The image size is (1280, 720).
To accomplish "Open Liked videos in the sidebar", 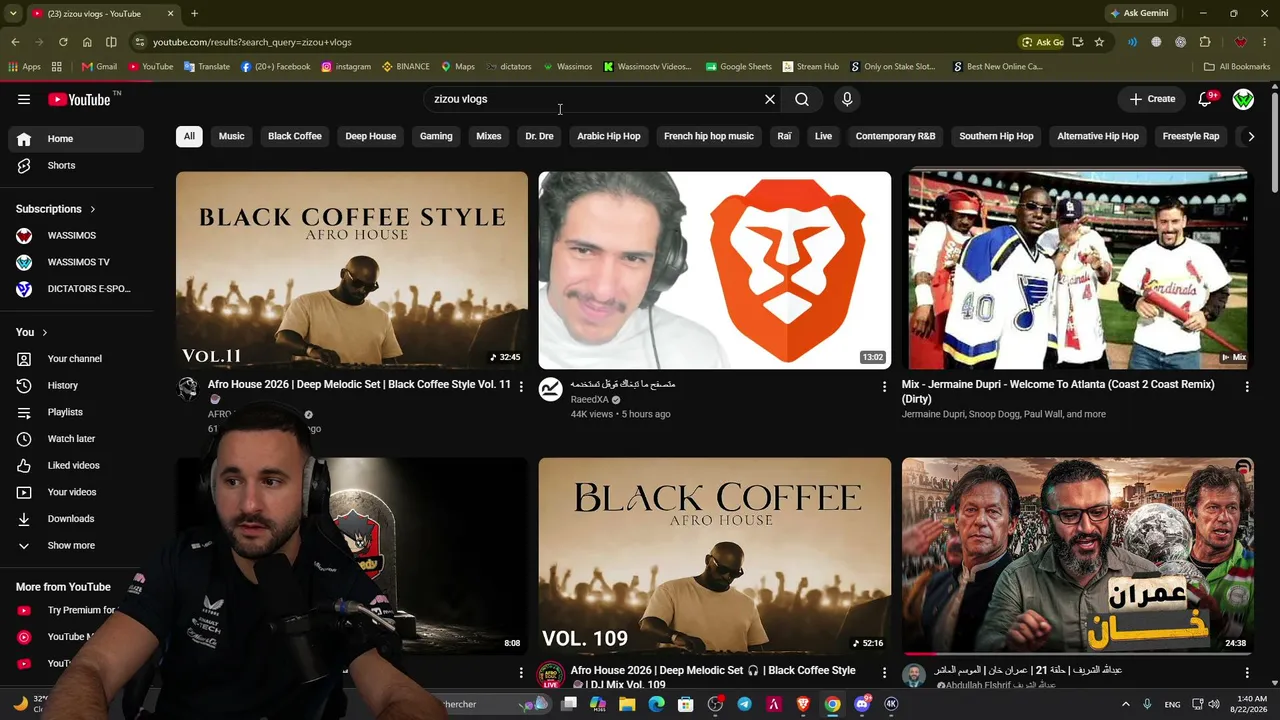I will click(x=76, y=465).
